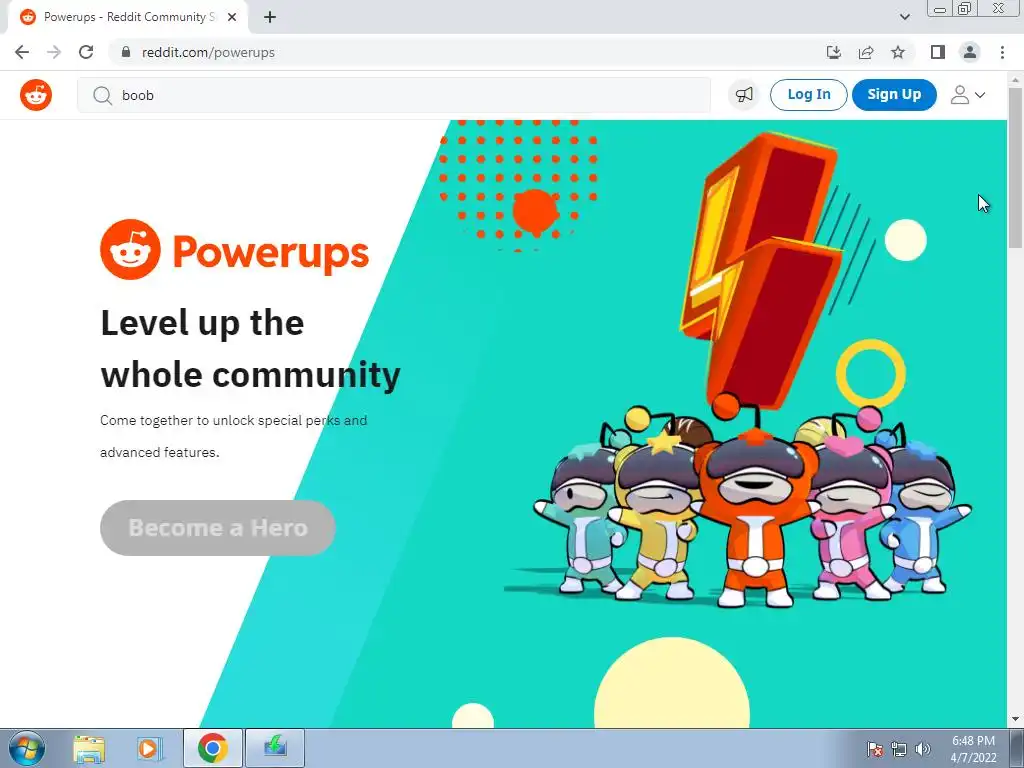The image size is (1024, 768).
Task: Click the padlock site info icon
Action: tap(126, 52)
